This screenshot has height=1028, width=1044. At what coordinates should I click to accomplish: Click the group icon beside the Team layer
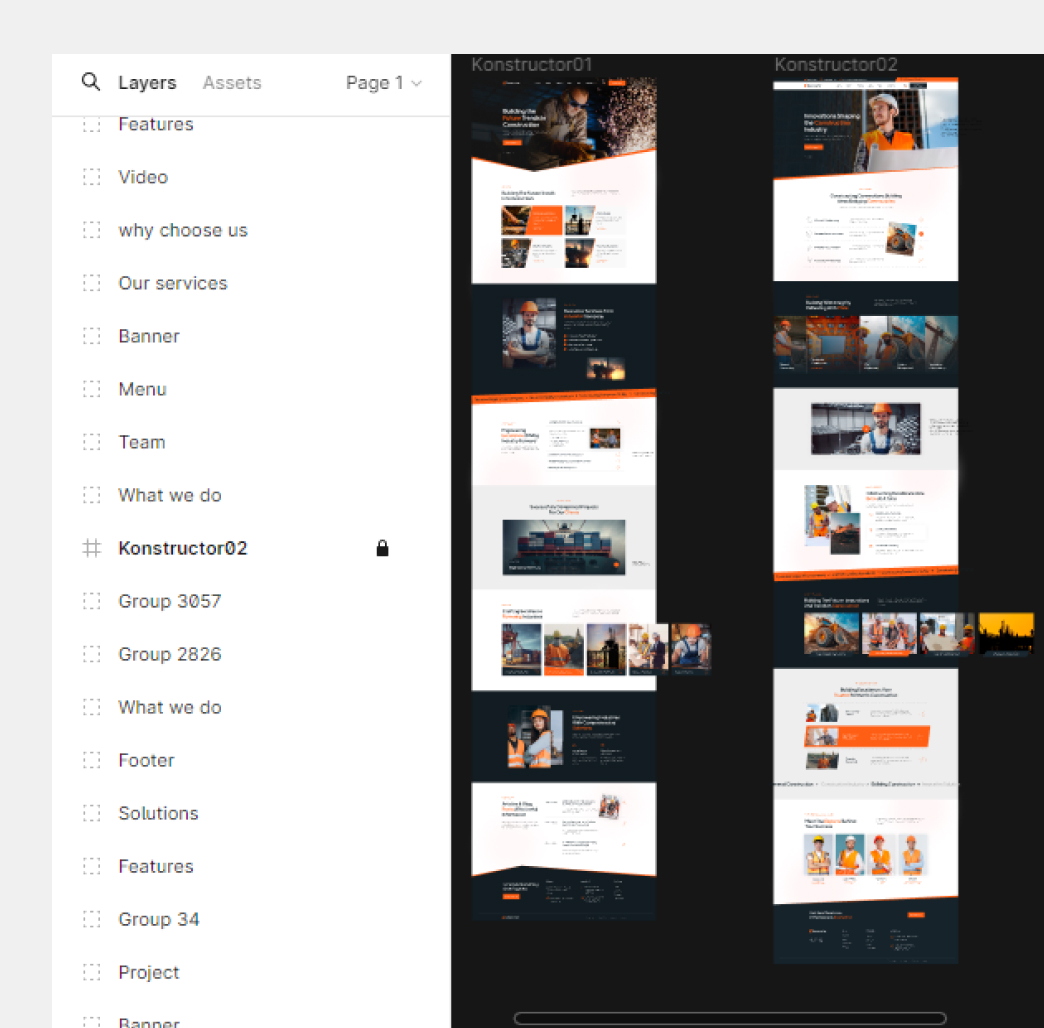click(91, 442)
